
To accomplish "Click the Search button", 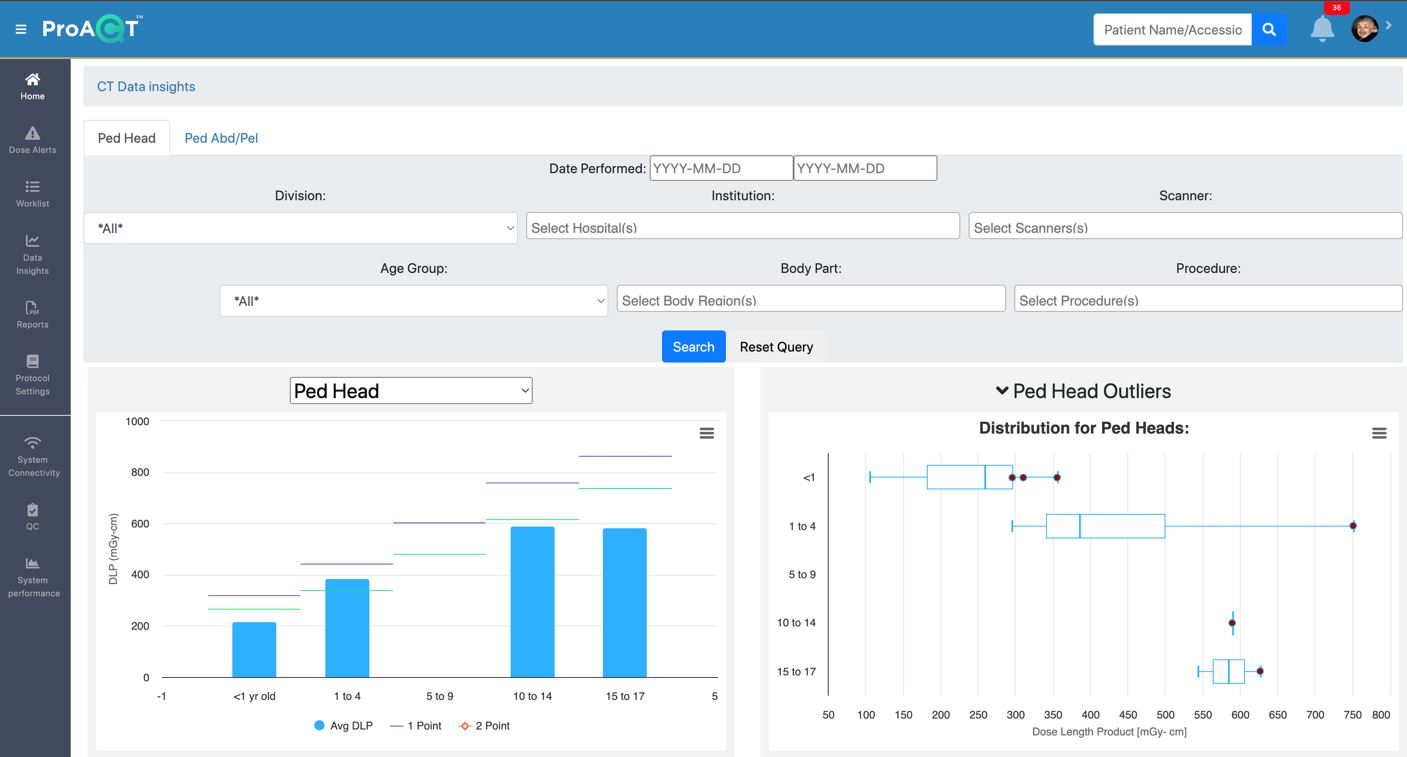I will point(693,347).
